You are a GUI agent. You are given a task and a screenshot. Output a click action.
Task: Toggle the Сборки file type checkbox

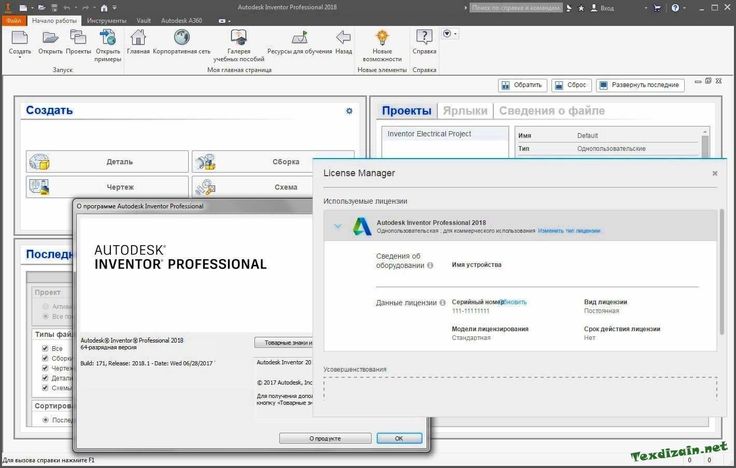[x=45, y=358]
